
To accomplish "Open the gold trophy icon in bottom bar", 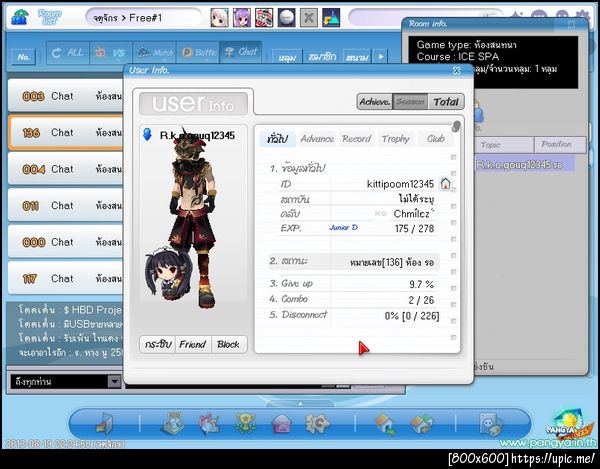I will pyautogui.click(x=245, y=423).
